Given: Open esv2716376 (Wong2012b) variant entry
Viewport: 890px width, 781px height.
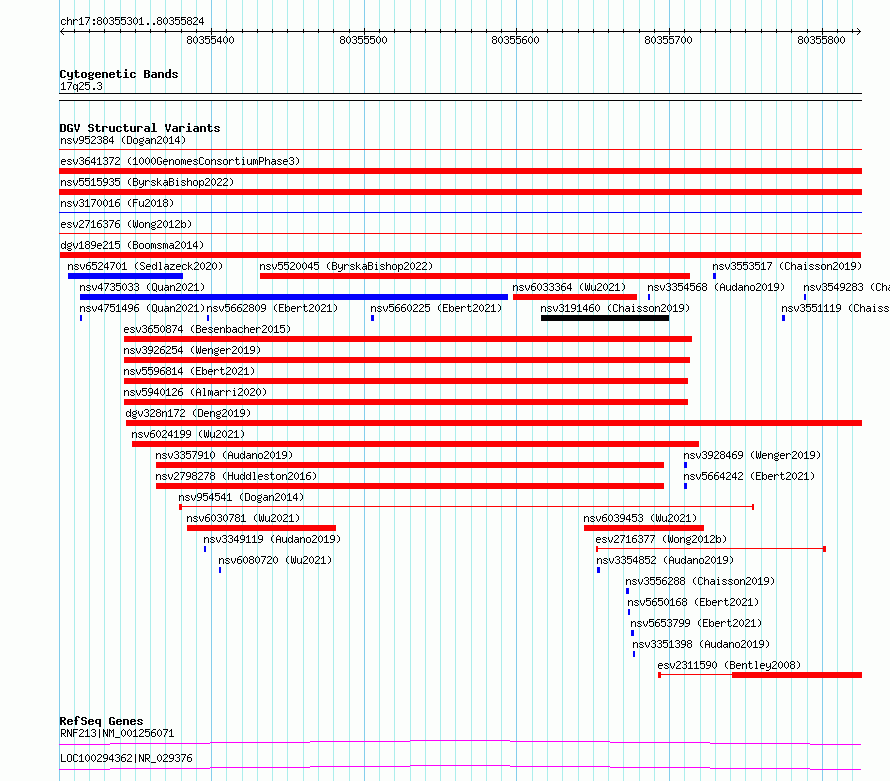Looking at the screenshot, I should [x=126, y=224].
